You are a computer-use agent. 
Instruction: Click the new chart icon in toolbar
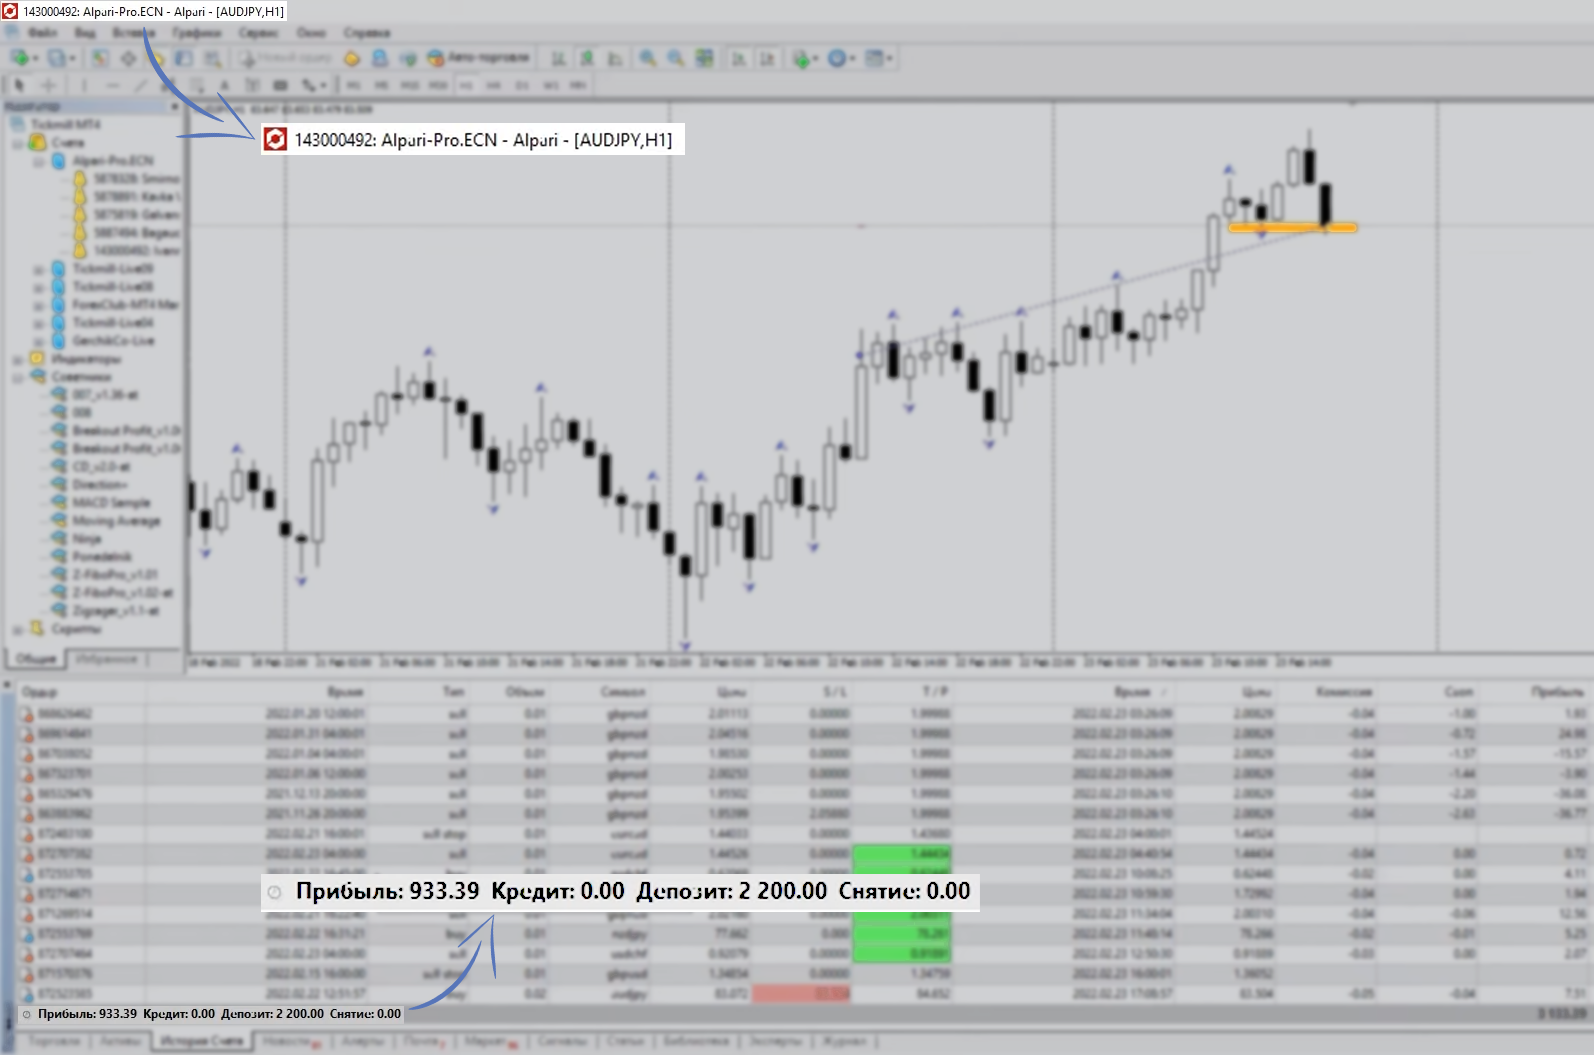coord(22,58)
